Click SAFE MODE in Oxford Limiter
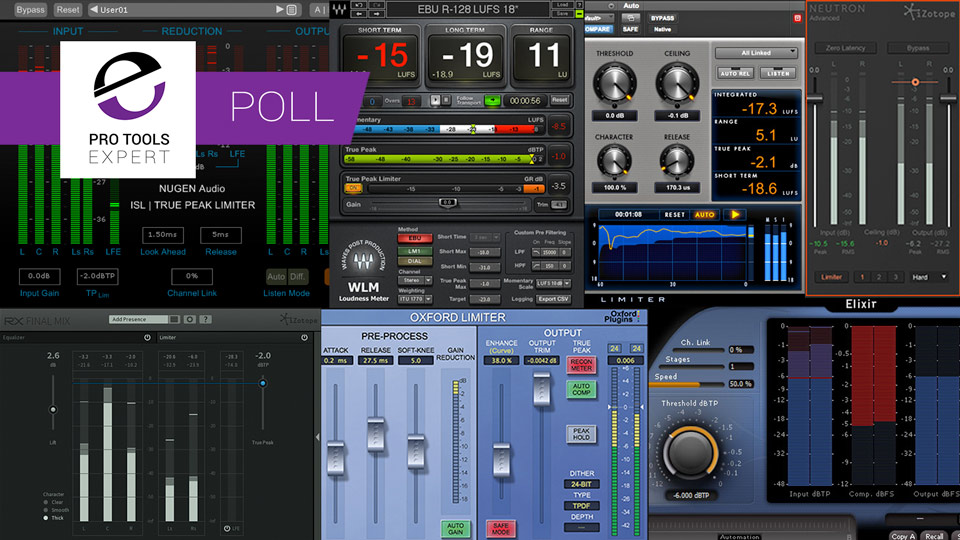 tap(500, 528)
